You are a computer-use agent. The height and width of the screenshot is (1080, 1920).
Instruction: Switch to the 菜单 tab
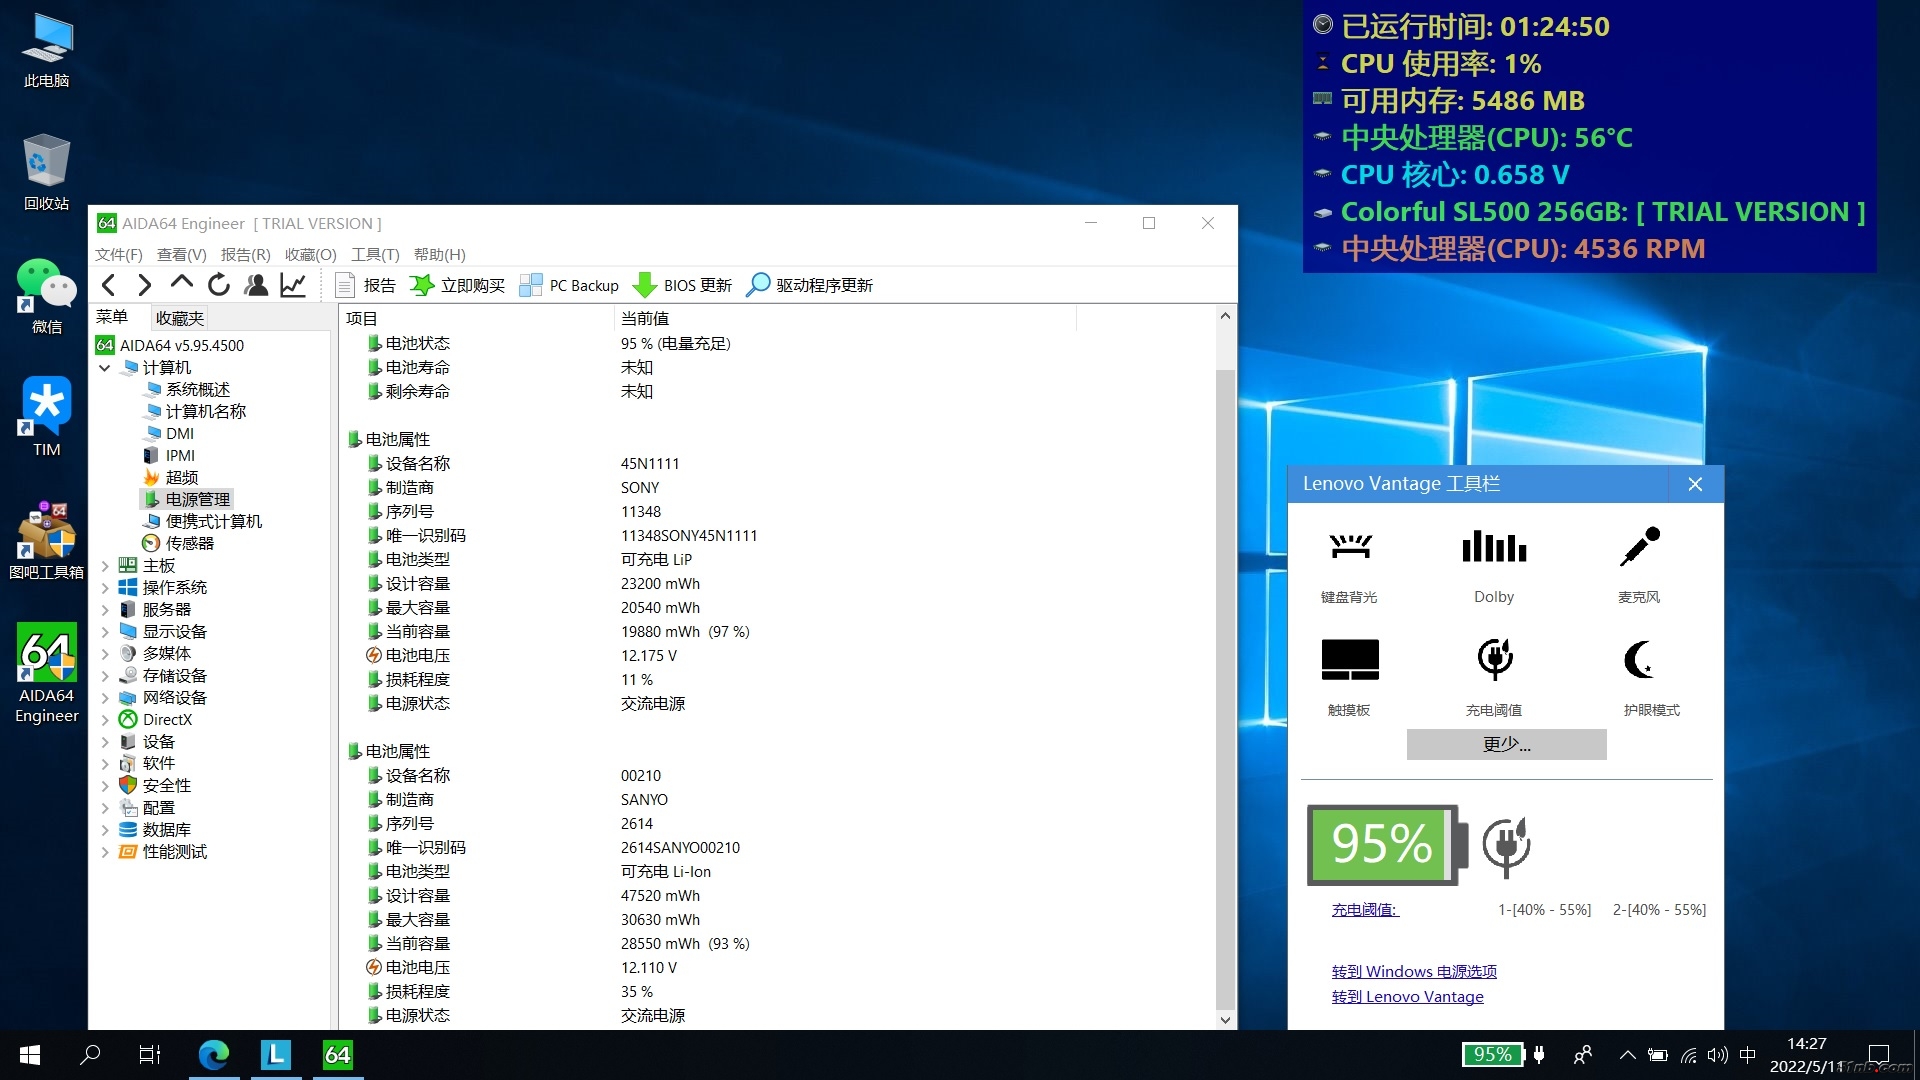pyautogui.click(x=112, y=317)
